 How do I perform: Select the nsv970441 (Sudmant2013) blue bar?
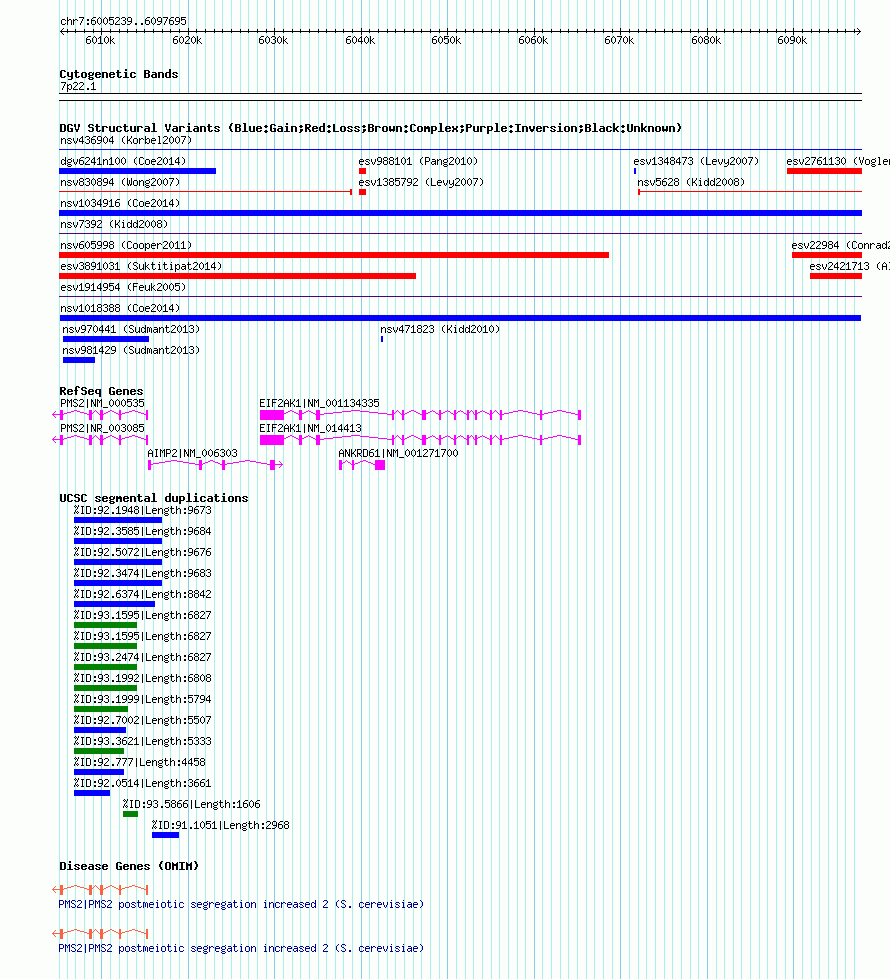tap(106, 339)
